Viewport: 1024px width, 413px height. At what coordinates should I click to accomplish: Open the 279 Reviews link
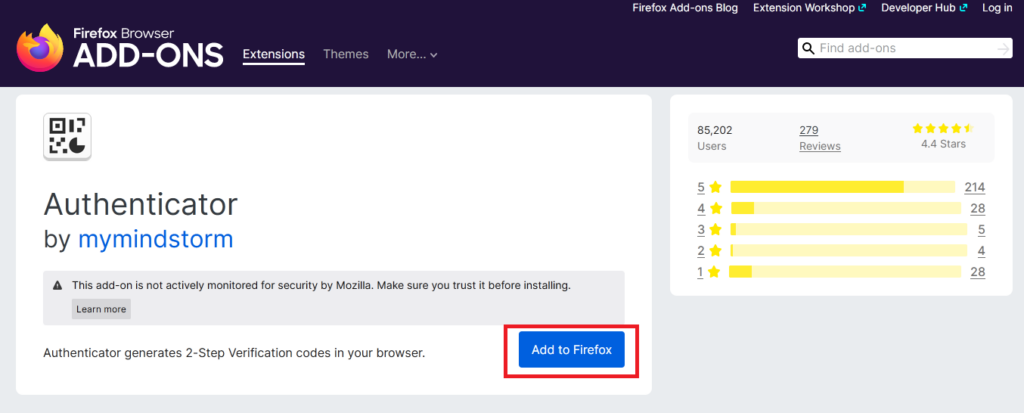[x=819, y=138]
